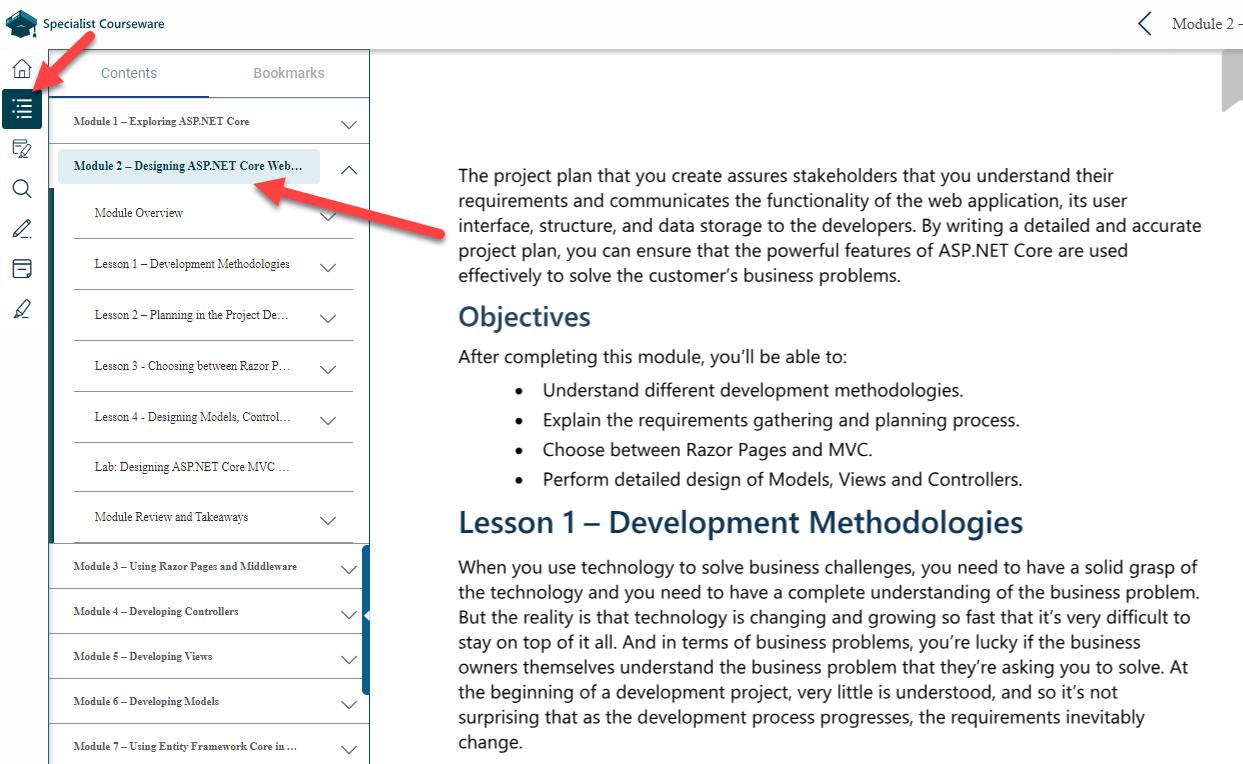1243x764 pixels.
Task: Collapse Module 2 – Designing ASP.NET Core Web
Action: pos(348,169)
